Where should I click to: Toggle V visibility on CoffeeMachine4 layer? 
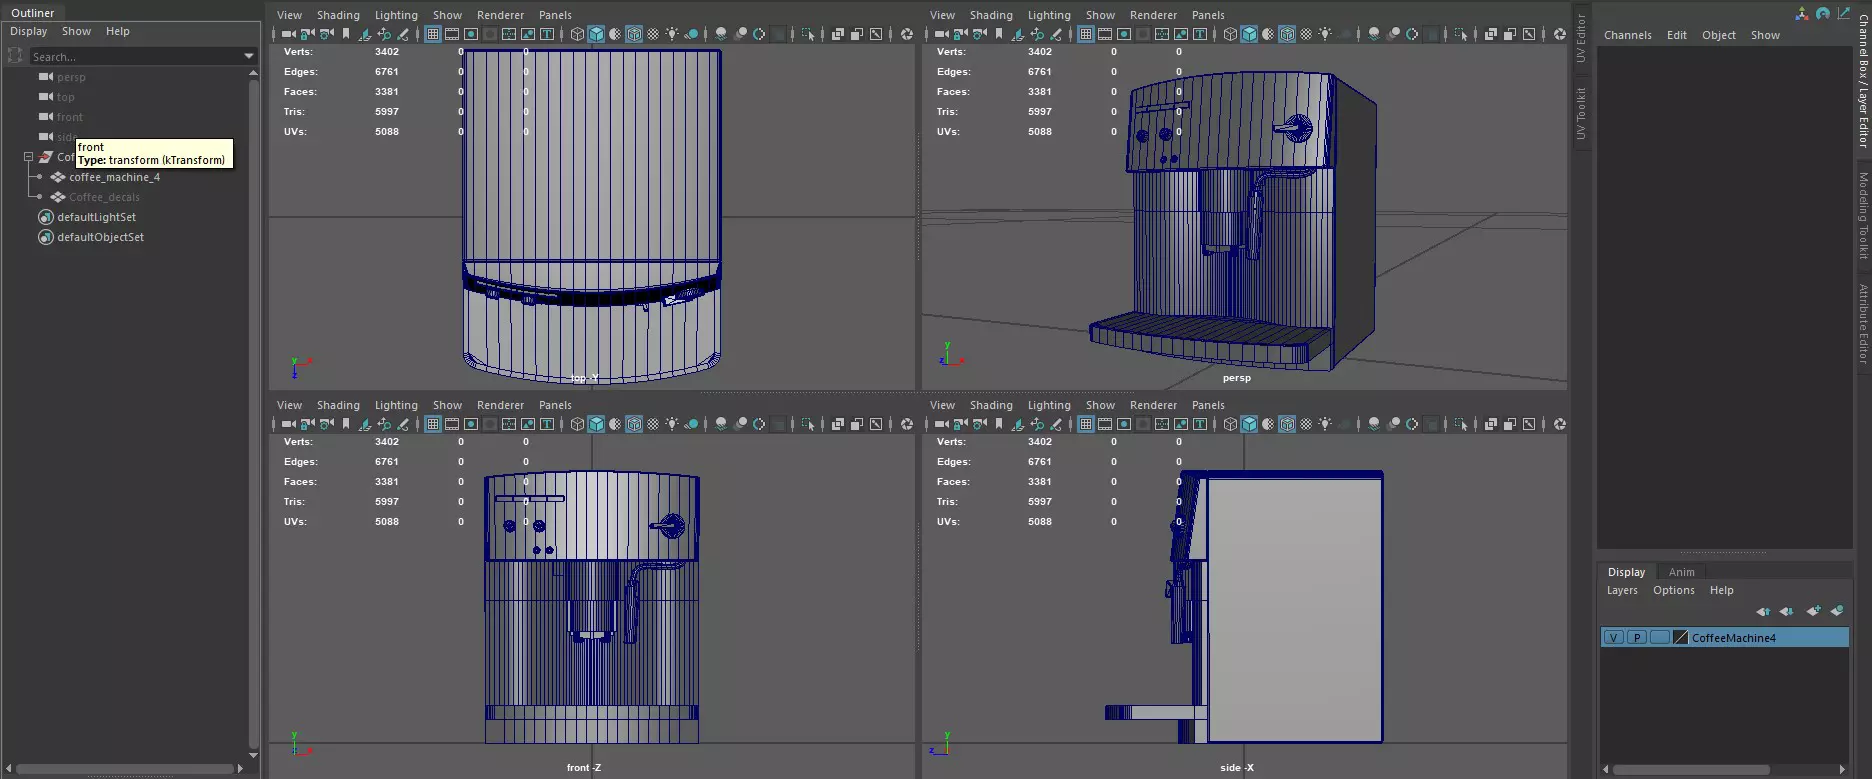click(x=1613, y=637)
